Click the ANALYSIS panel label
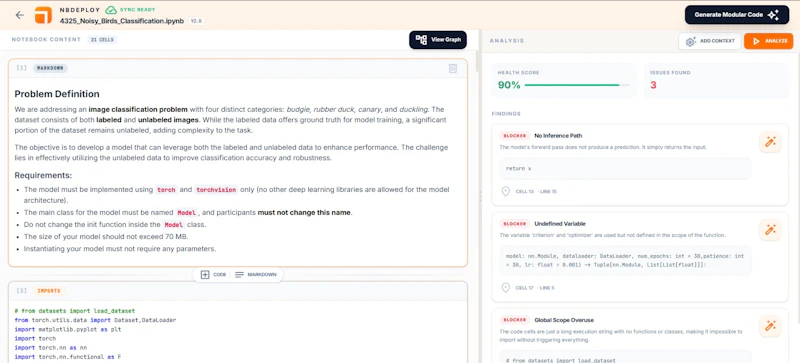The height and width of the screenshot is (363, 800). 507,41
